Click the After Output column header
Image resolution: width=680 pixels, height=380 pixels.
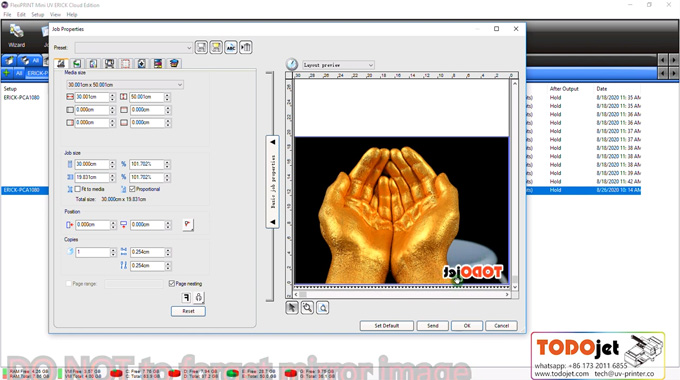pyautogui.click(x=564, y=89)
